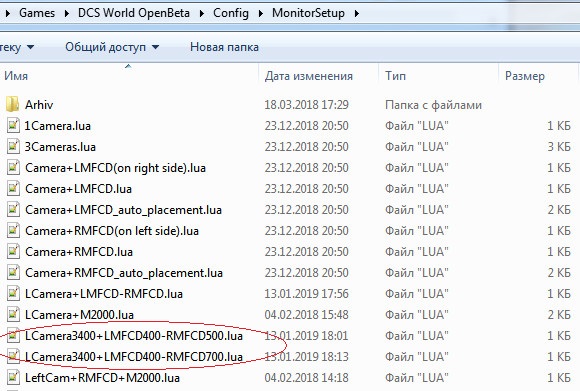This screenshot has height=391, width=580.
Task: Click date 18.03.2018 17:29
Action: (x=306, y=105)
